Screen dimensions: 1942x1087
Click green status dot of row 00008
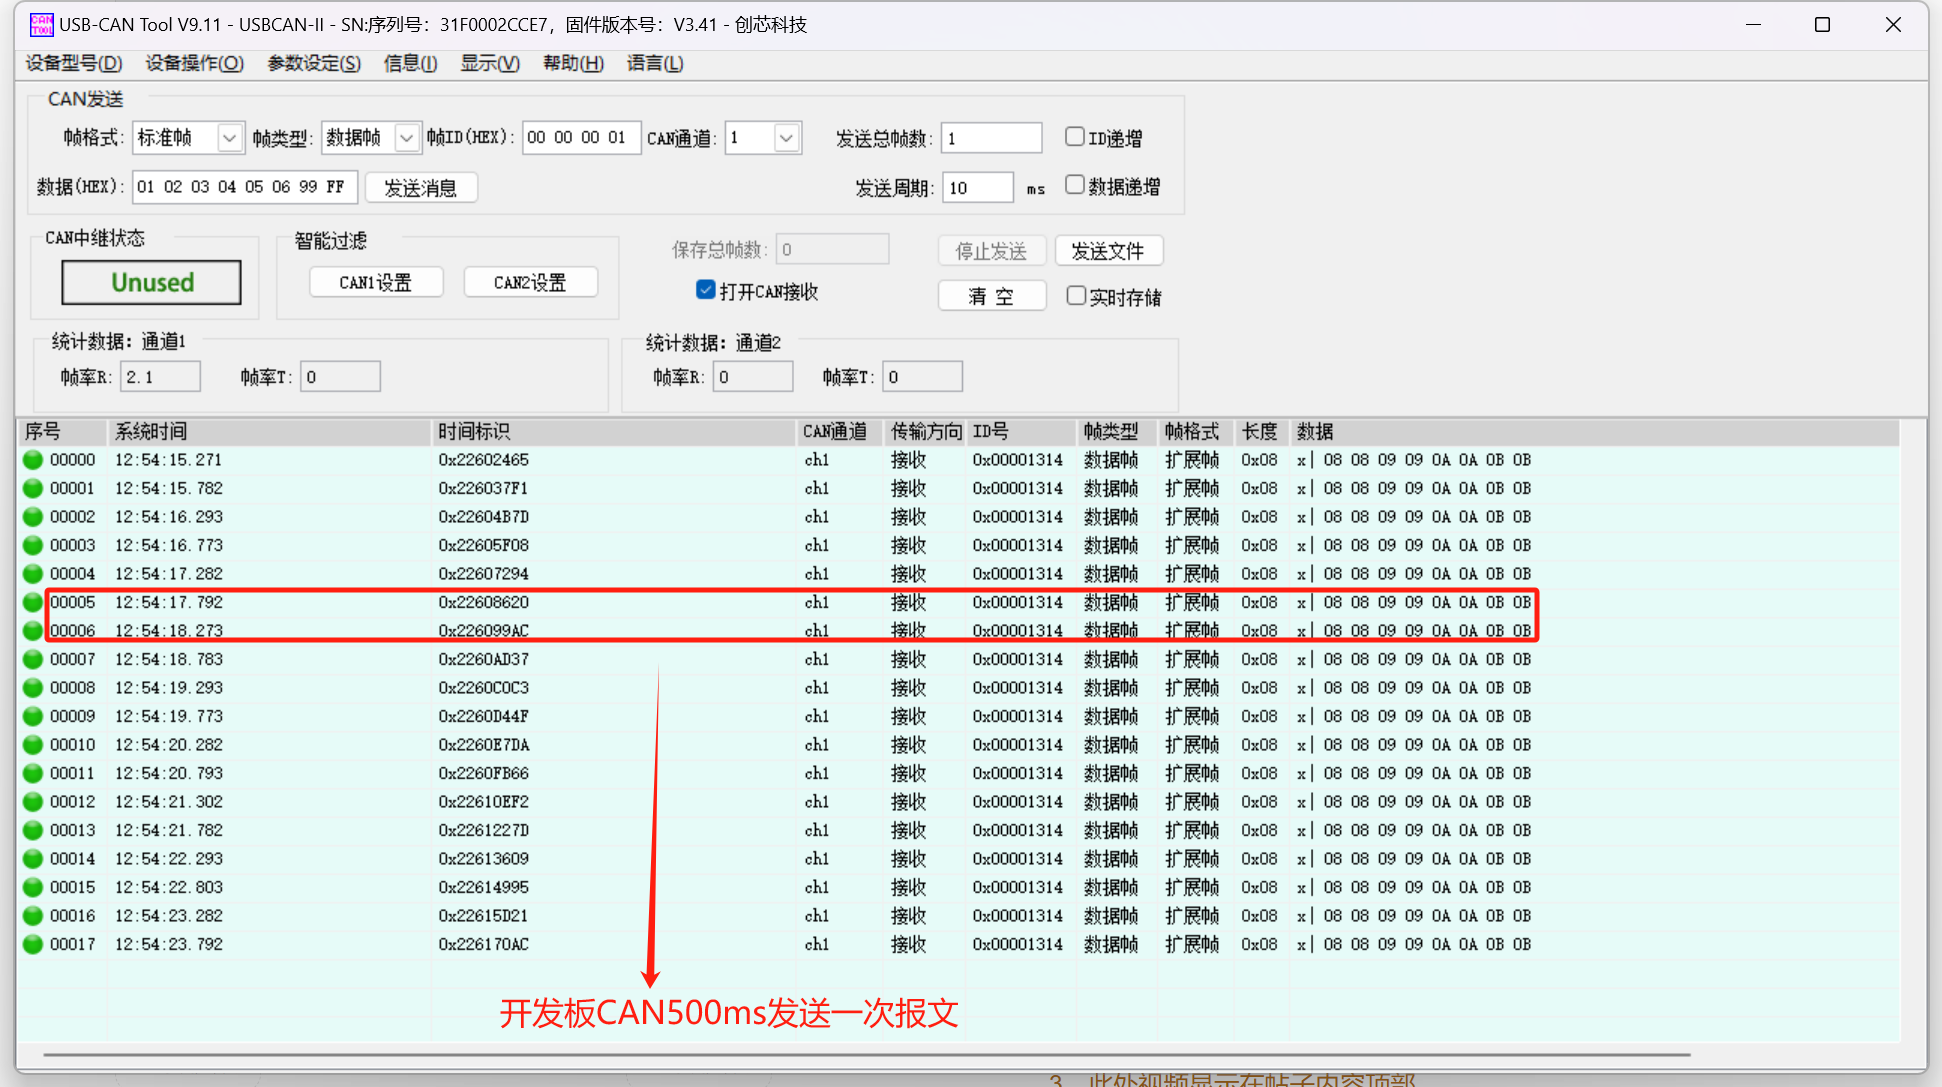(x=33, y=688)
